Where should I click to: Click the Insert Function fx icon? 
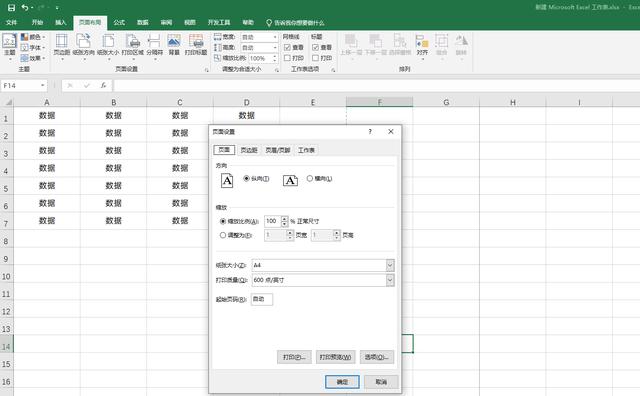[x=103, y=85]
